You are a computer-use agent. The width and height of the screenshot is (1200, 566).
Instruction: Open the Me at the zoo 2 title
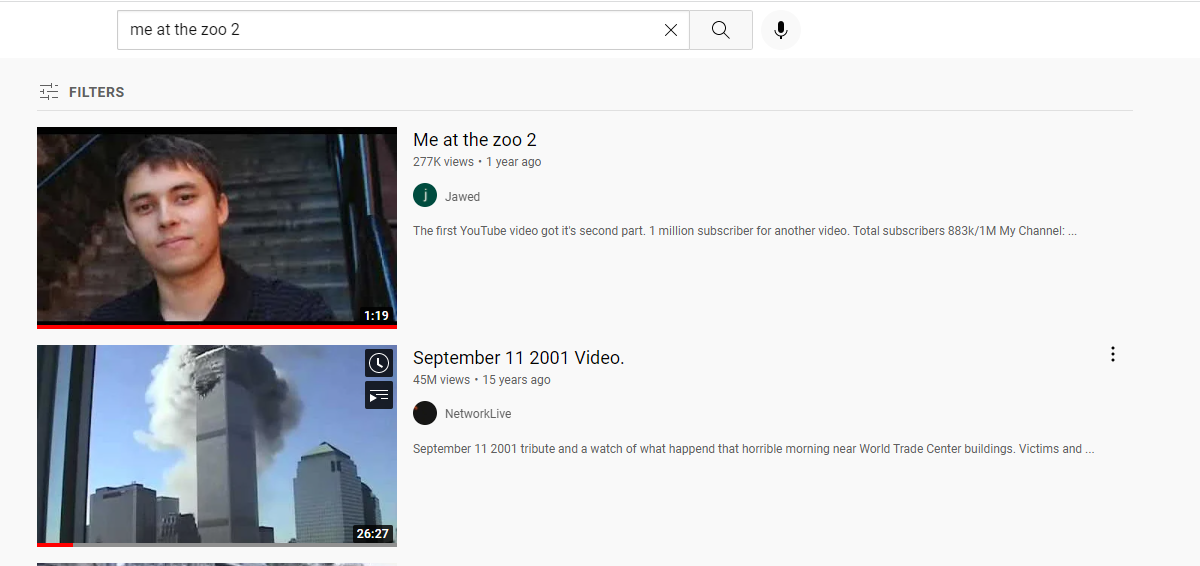[x=475, y=140]
